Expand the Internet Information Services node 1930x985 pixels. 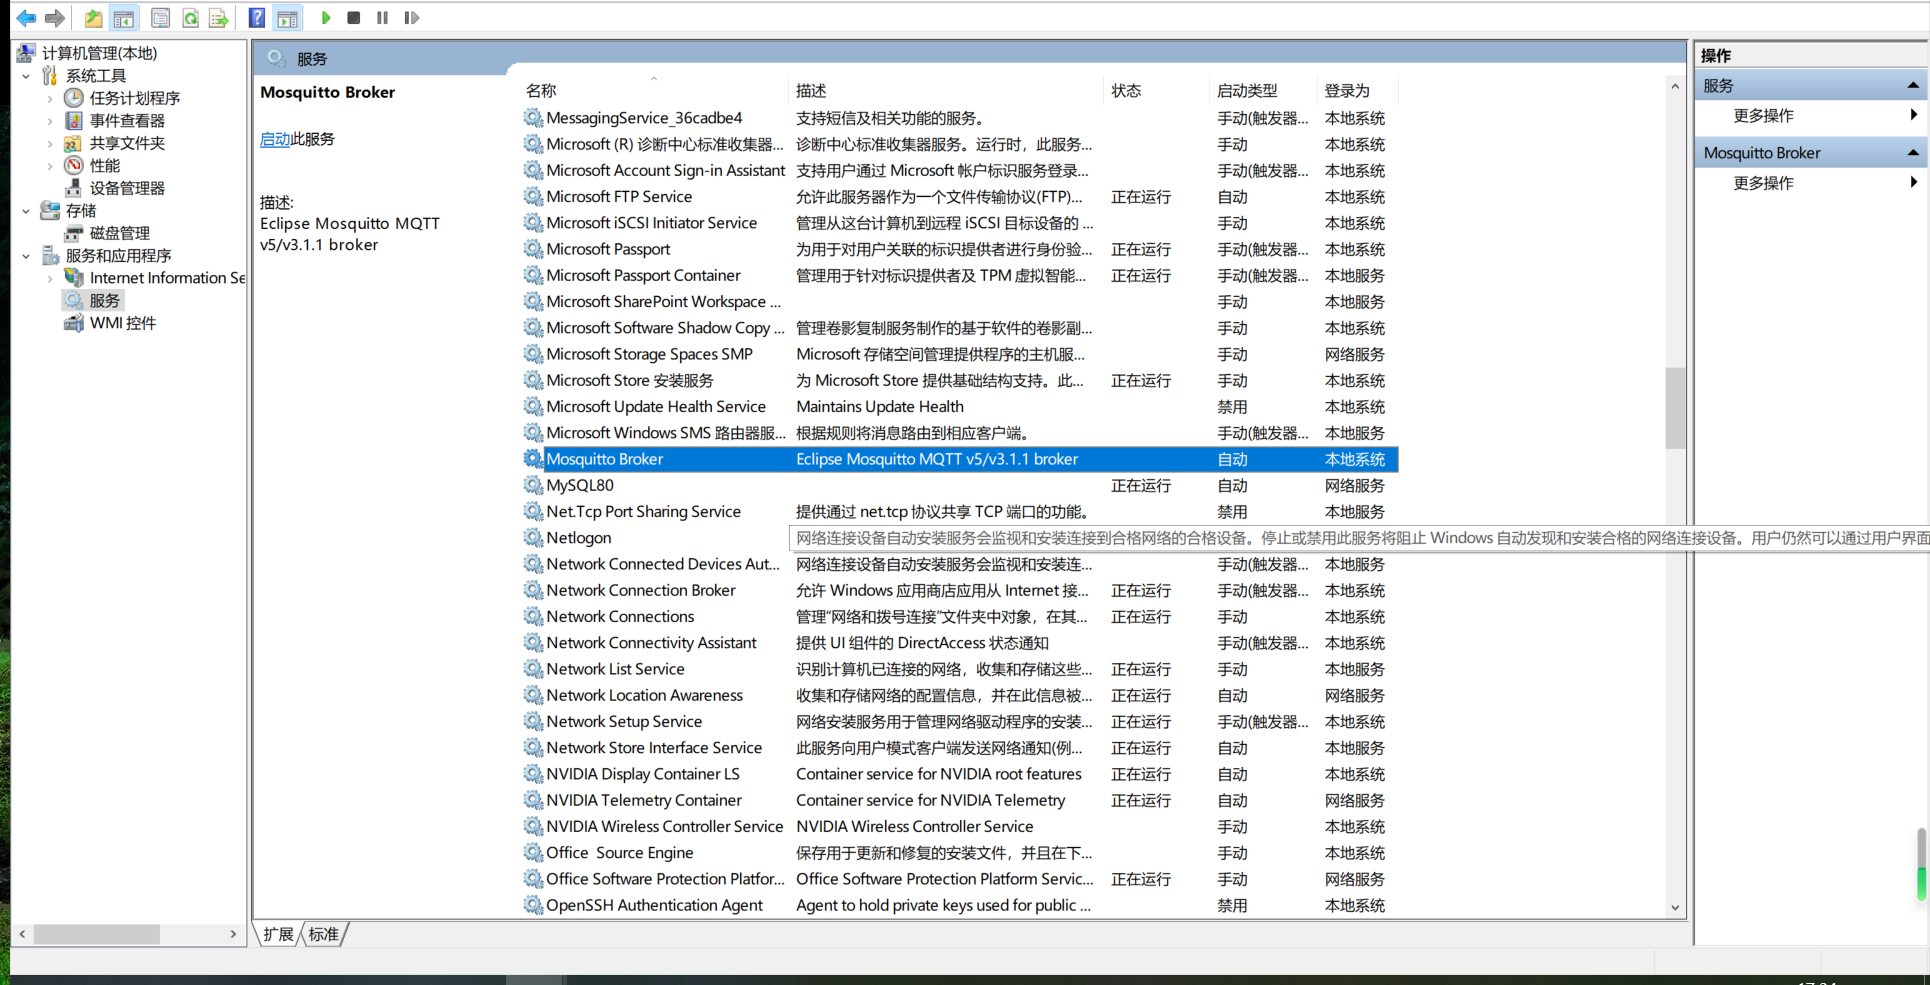[x=50, y=278]
